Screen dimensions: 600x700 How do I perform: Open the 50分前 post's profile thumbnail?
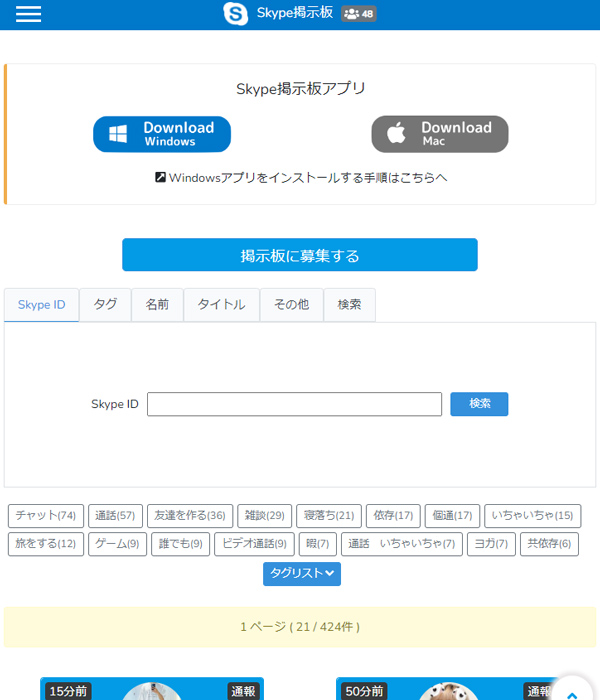(x=448, y=691)
